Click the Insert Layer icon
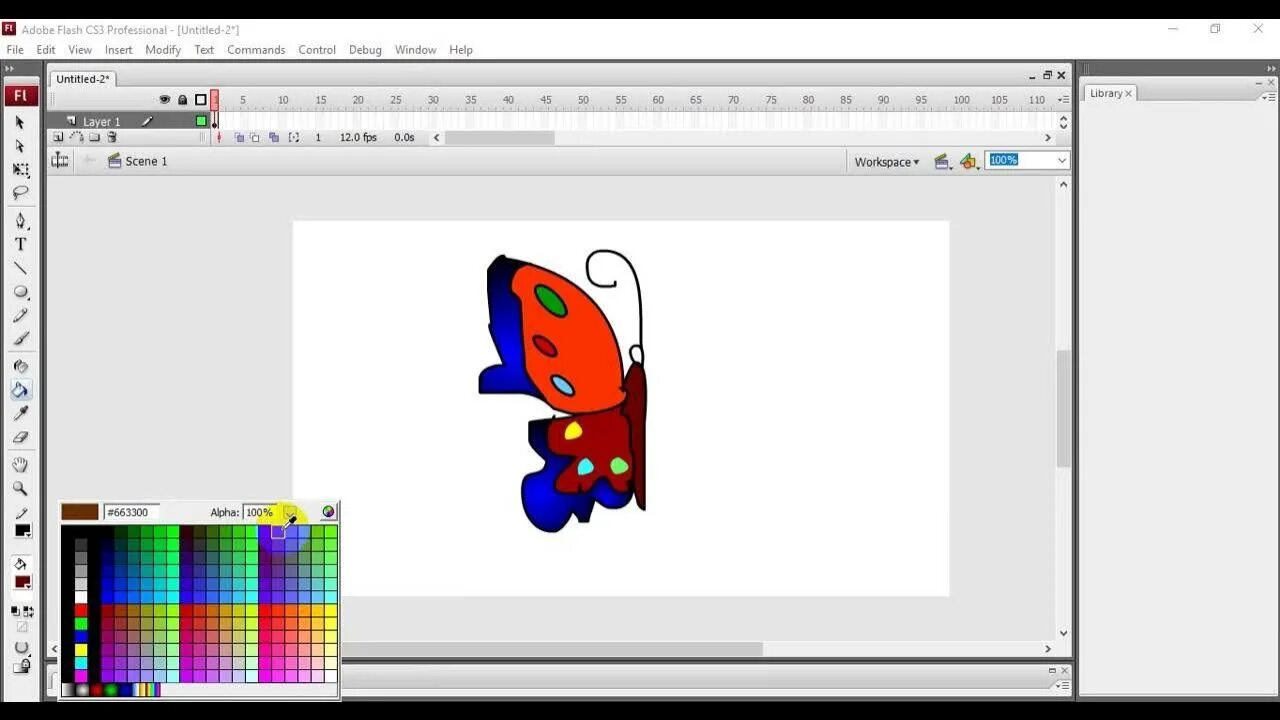The width and height of the screenshot is (1280, 720). point(58,137)
